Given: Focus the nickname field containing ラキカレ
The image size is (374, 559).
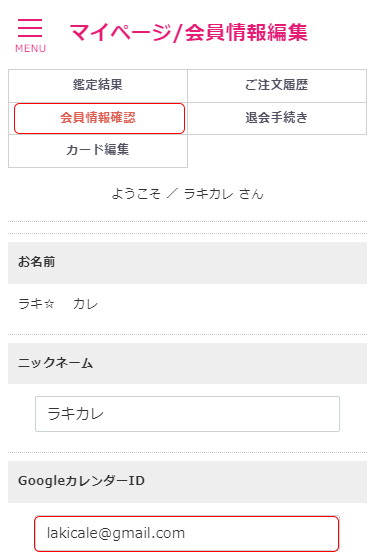Looking at the screenshot, I should [187, 414].
